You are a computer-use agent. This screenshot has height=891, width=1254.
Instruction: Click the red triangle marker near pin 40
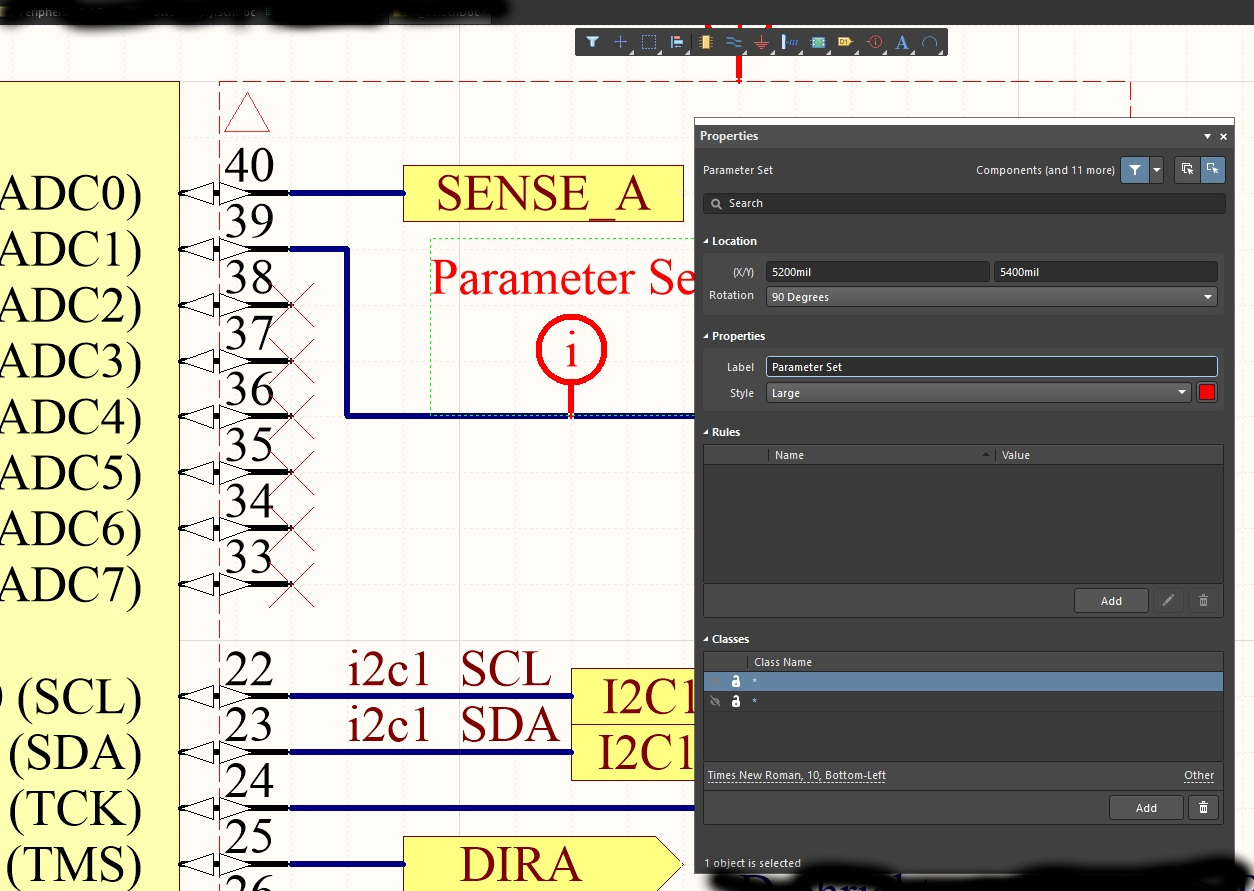pos(246,112)
